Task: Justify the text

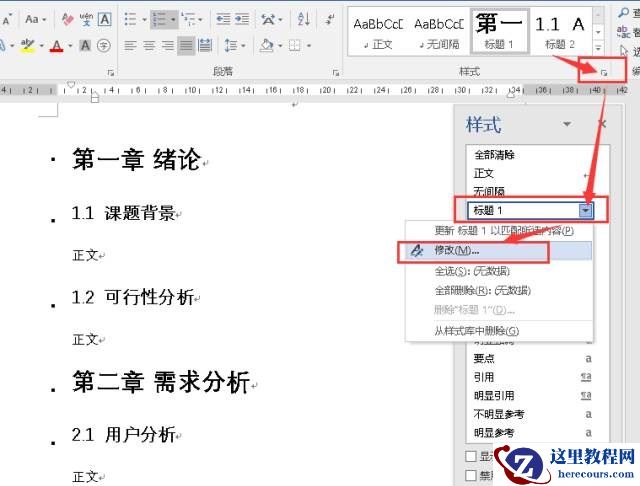Action: pyautogui.click(x=186, y=45)
